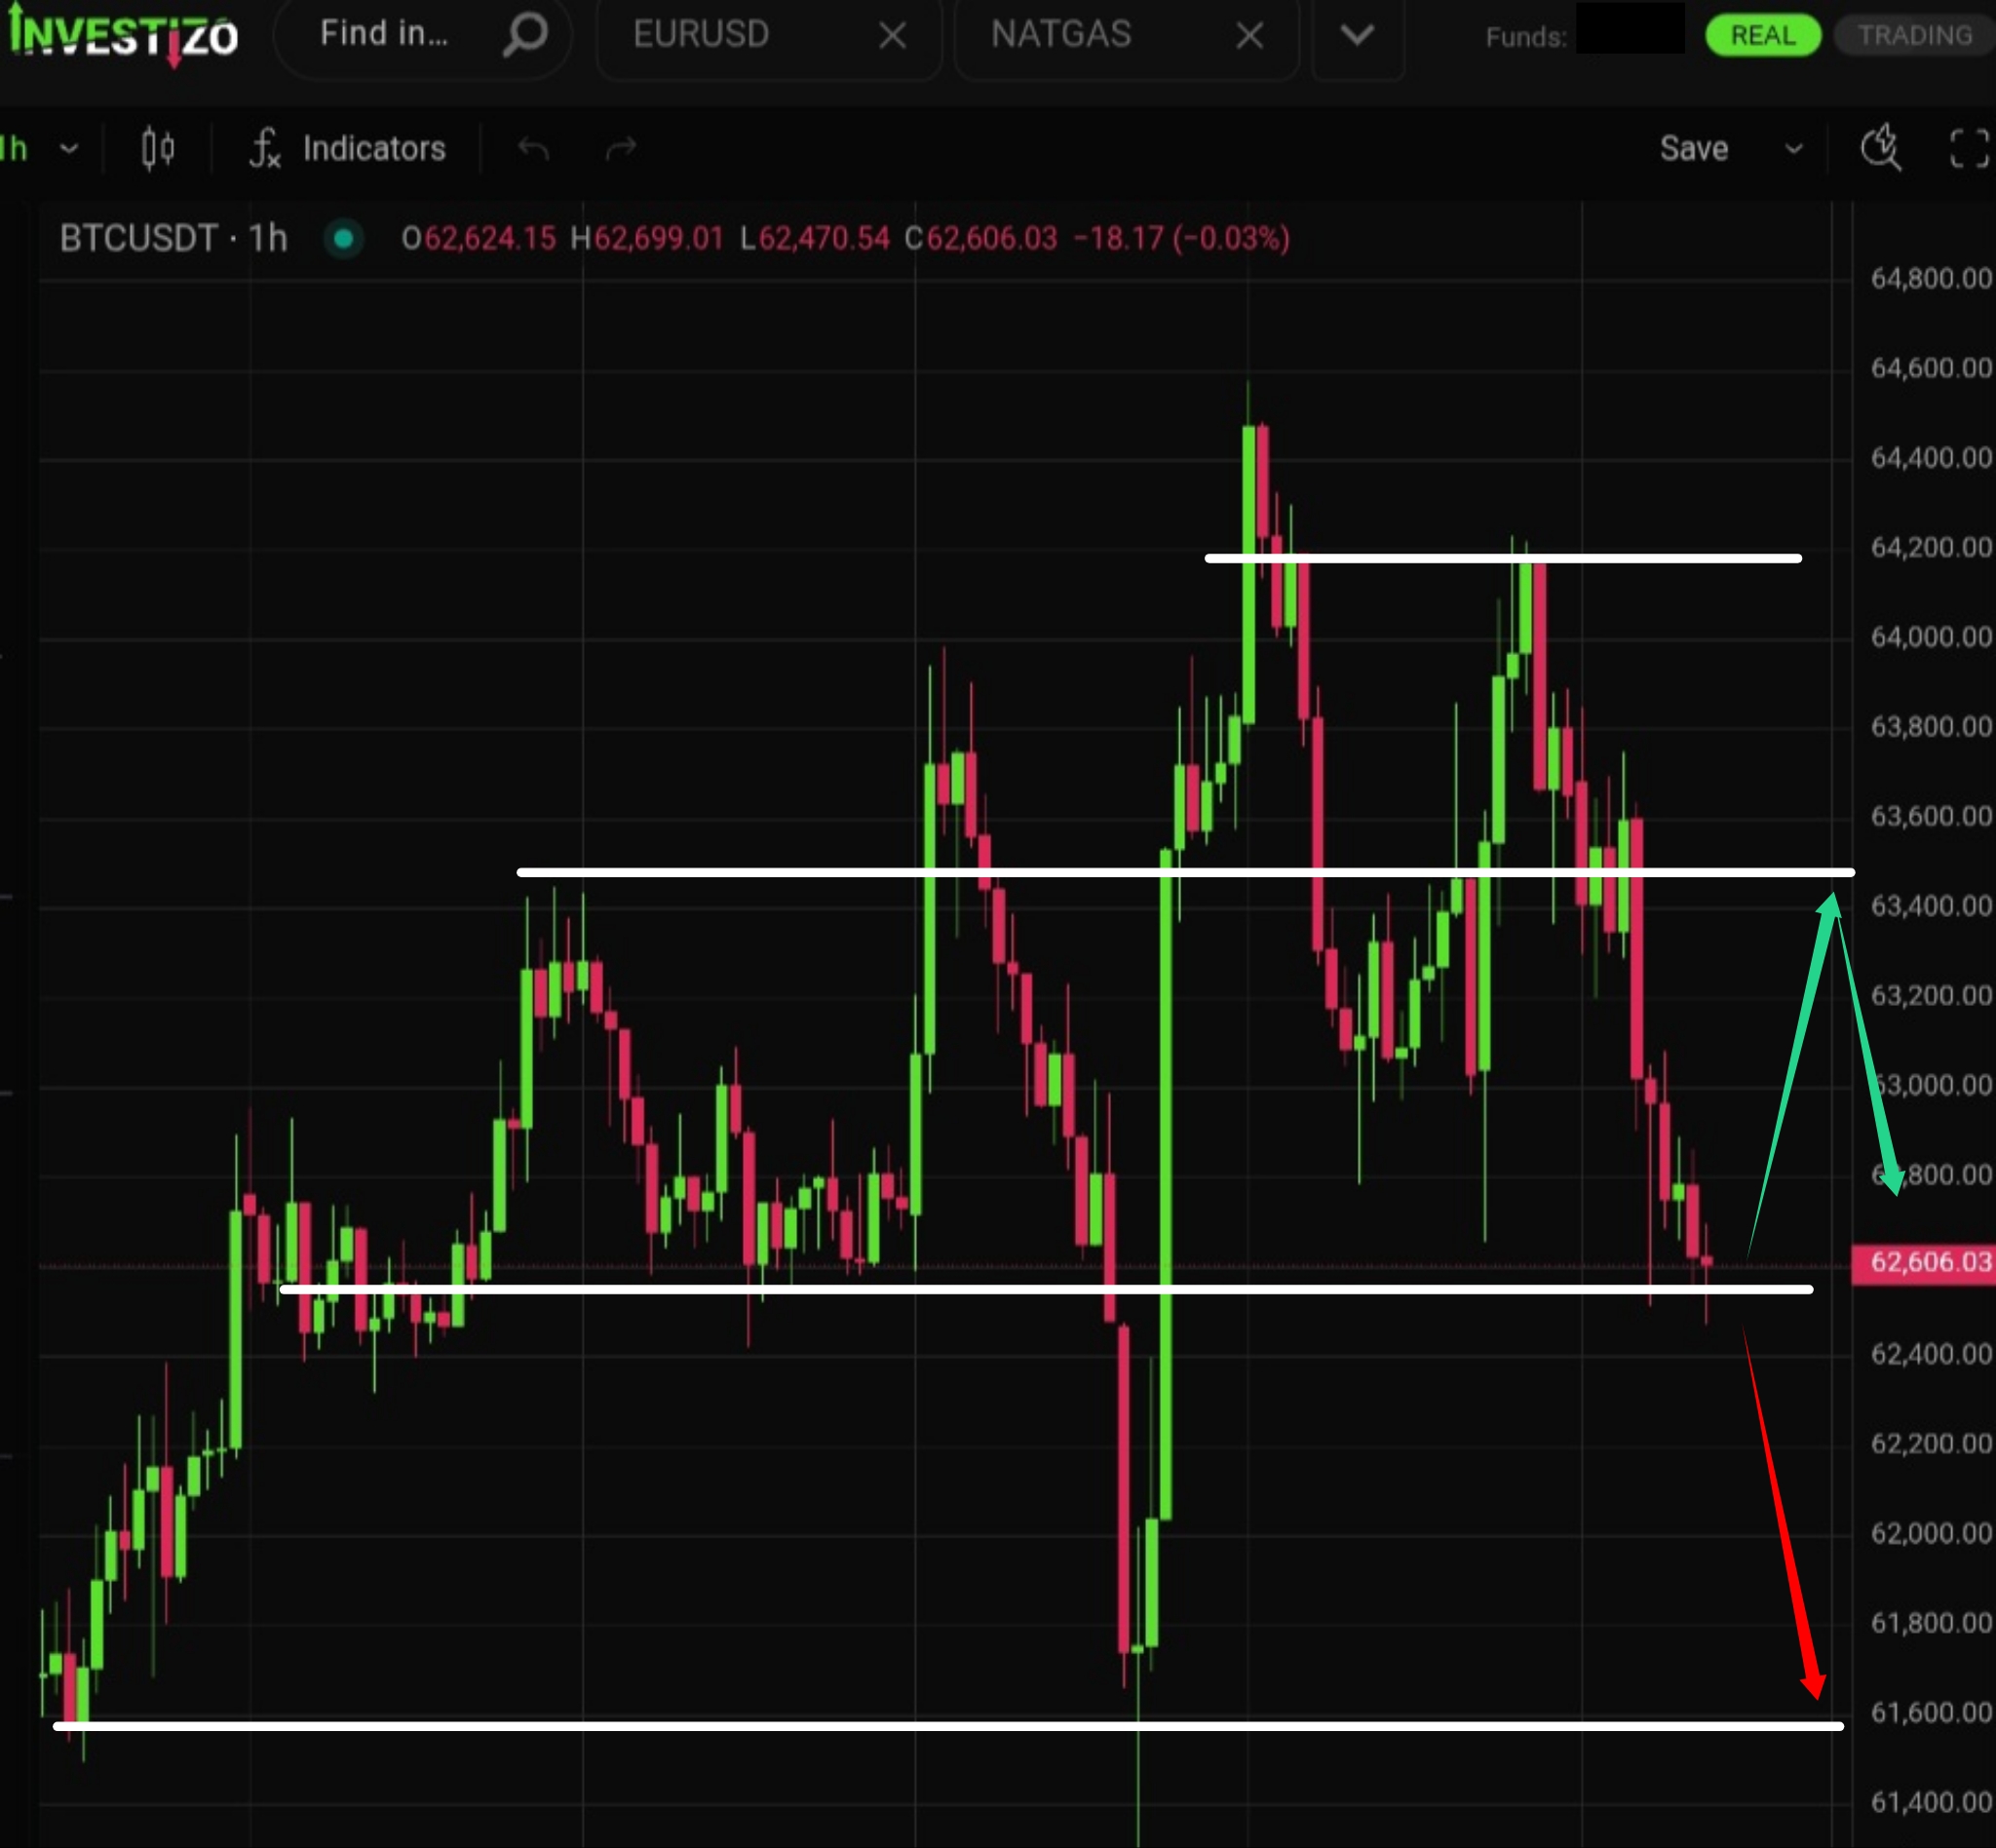Click the -18.17 (-0.03%) change value
1996x1848 pixels.
1181,238
